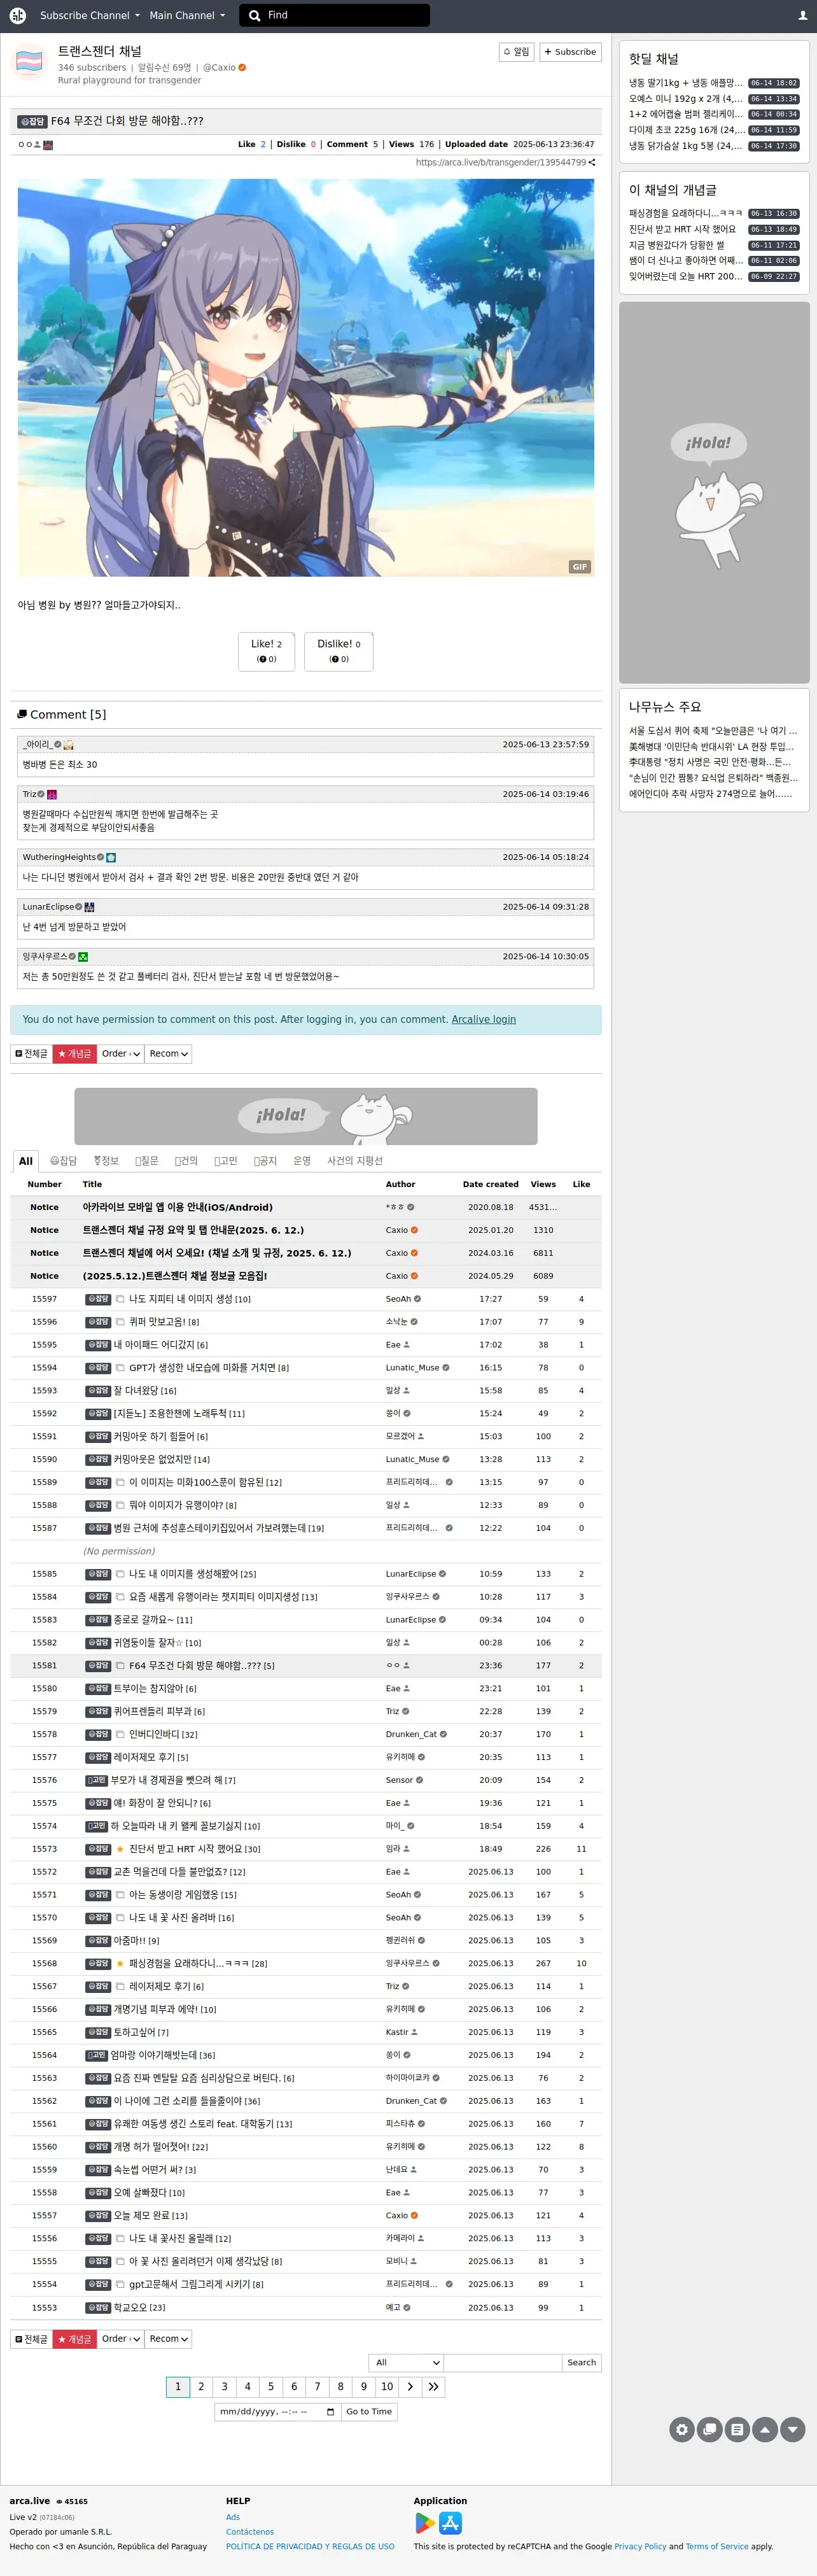Go to page 2 in the pagination
Screen dimensions: 817x2576
tap(201, 2386)
